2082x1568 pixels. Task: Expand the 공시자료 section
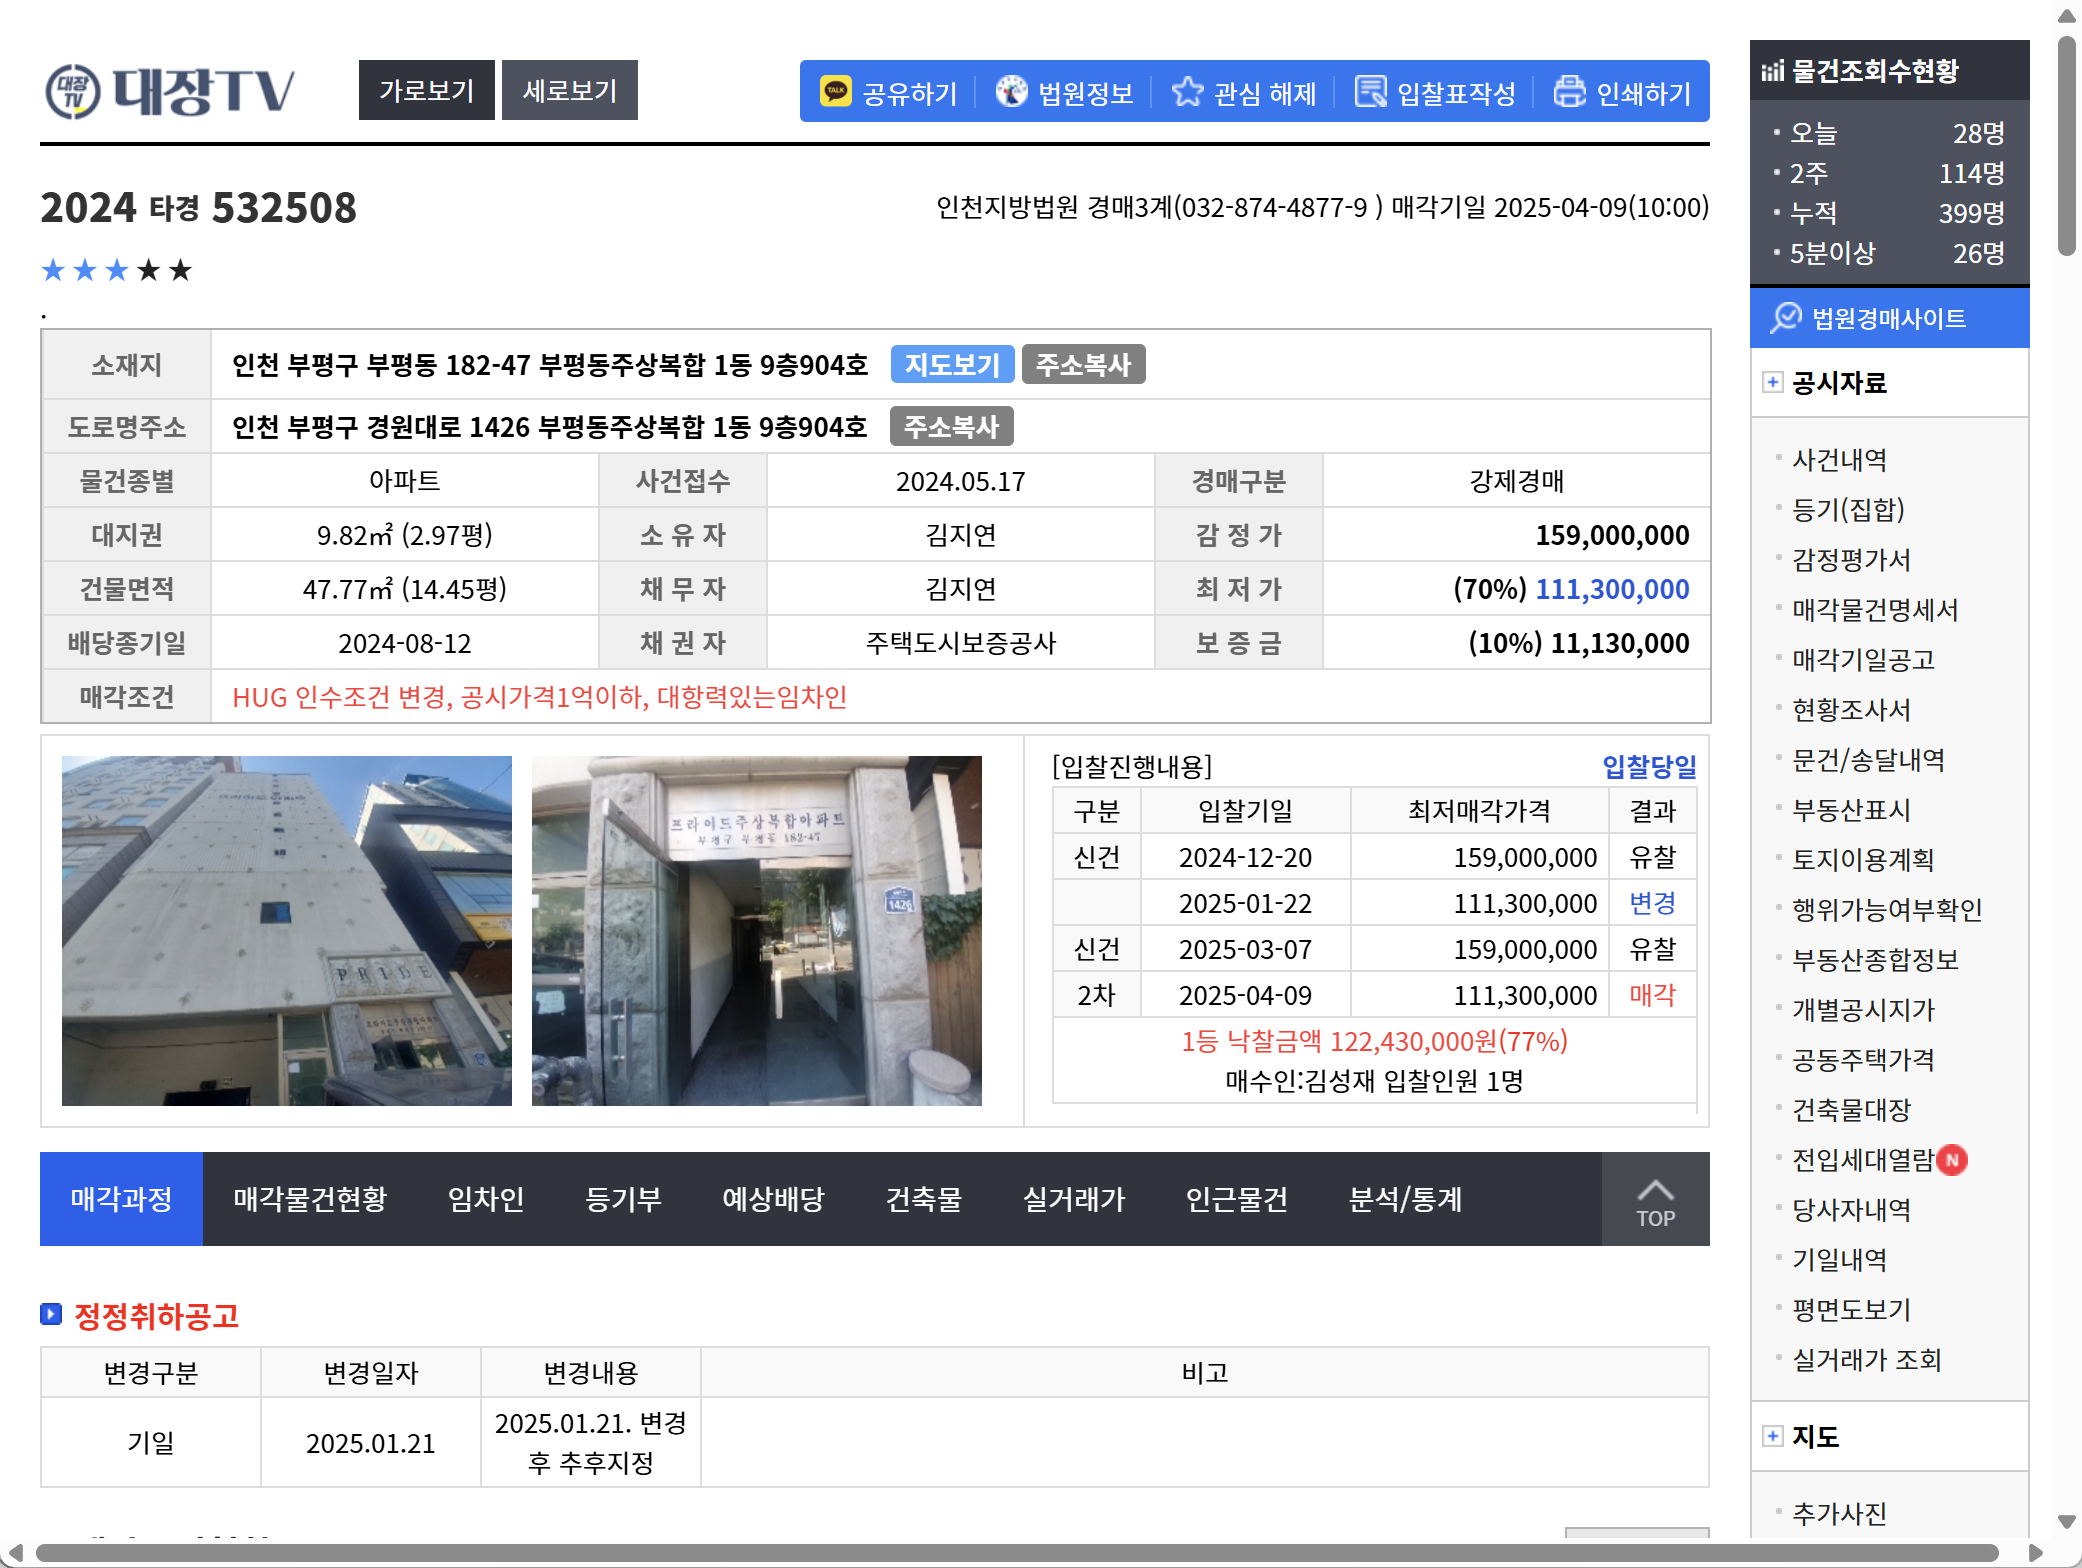tap(1772, 382)
